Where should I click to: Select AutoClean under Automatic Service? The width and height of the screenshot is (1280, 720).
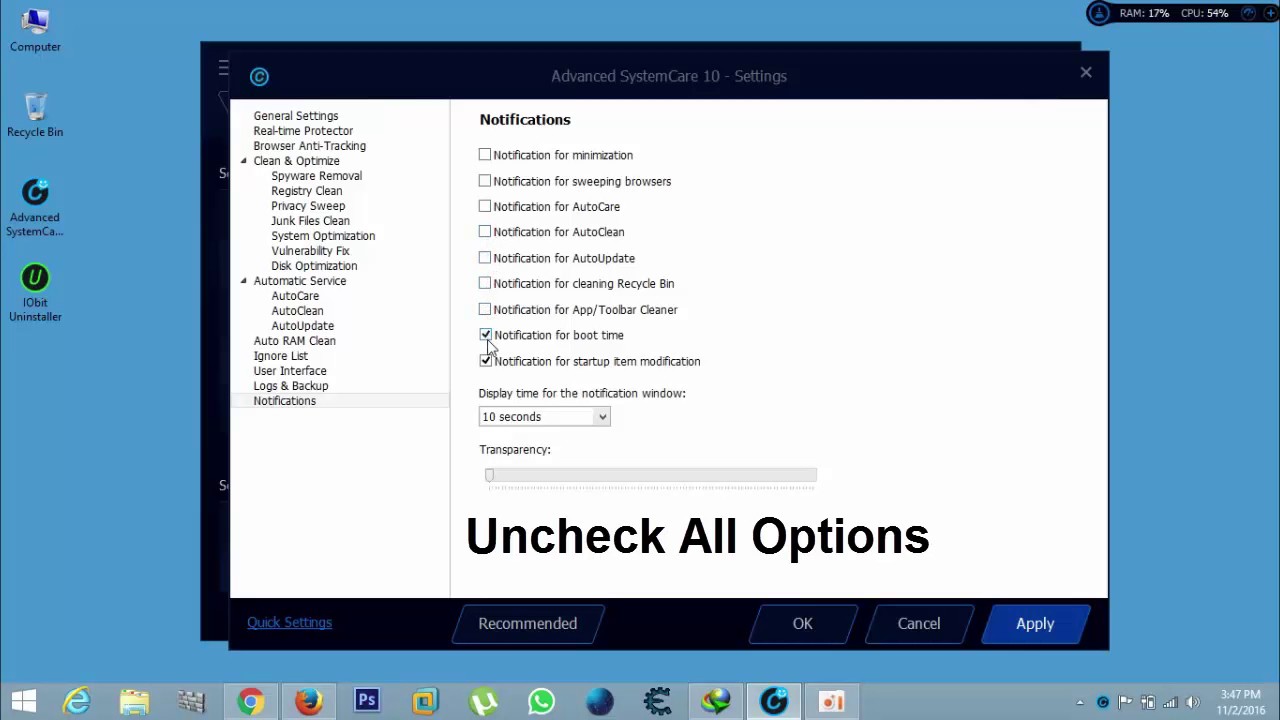297,311
